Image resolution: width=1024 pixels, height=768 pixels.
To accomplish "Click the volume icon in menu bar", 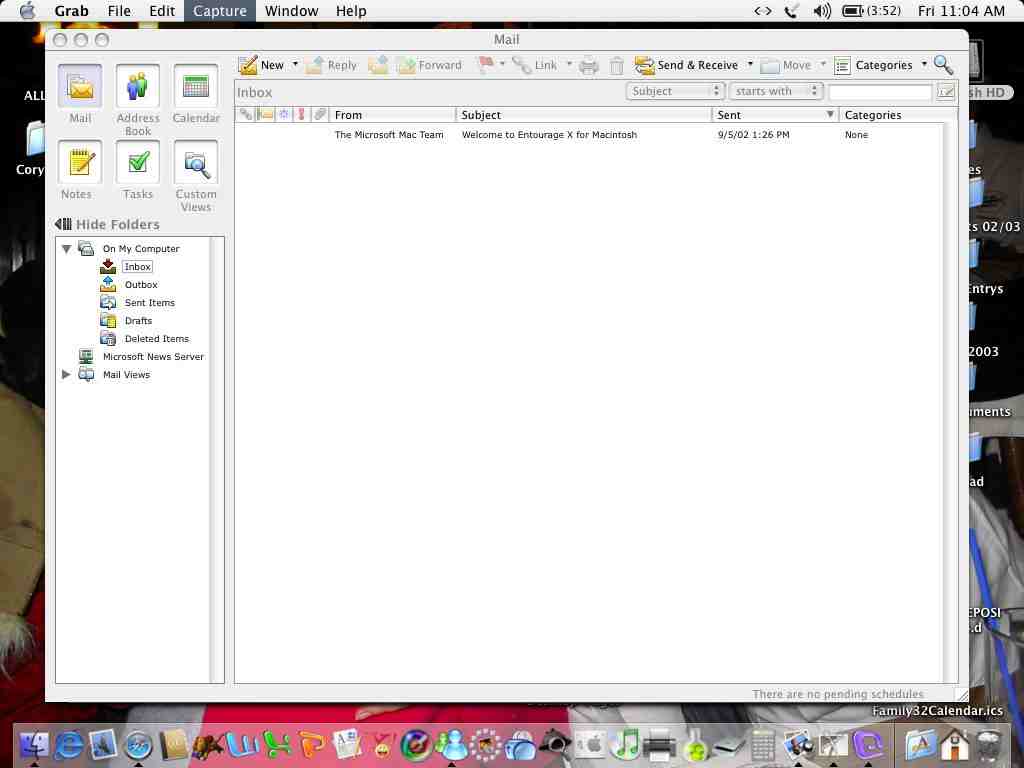I will click(x=822, y=11).
